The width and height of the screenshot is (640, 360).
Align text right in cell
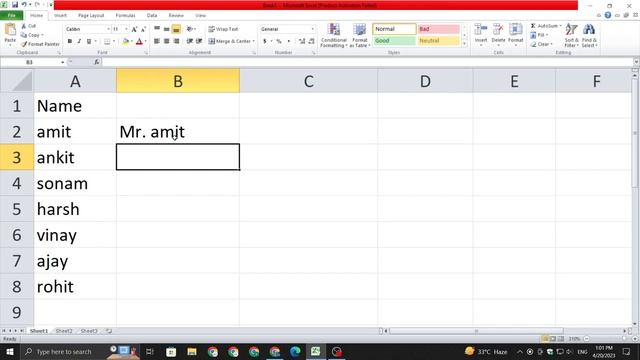[x=176, y=41]
